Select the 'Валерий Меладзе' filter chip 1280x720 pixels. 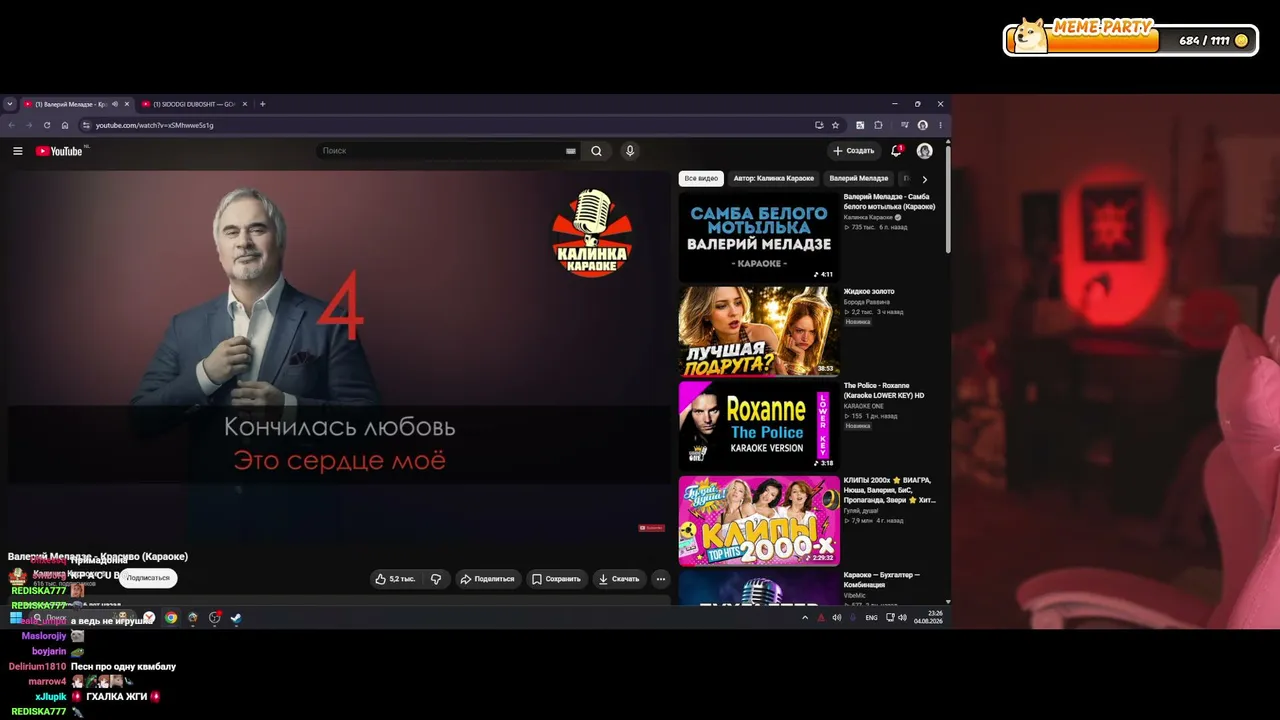tap(859, 179)
